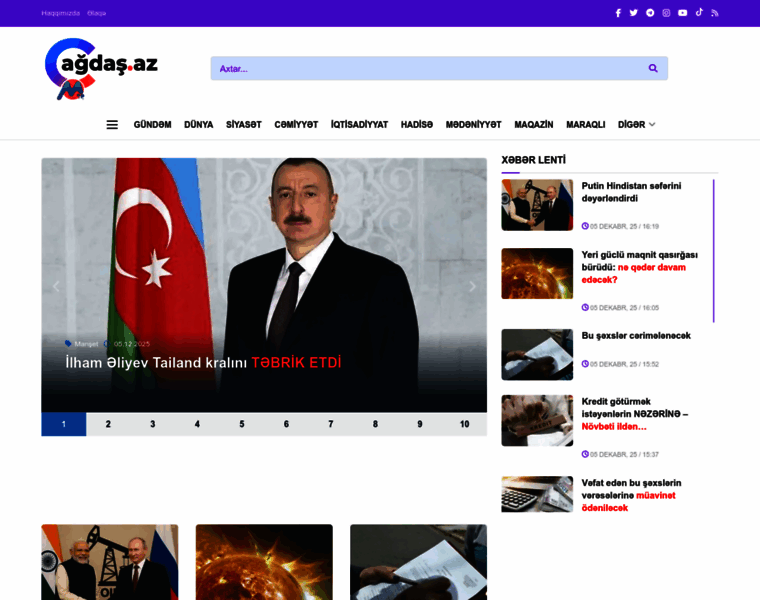Switch to slide 5 in carousel

coord(241,424)
